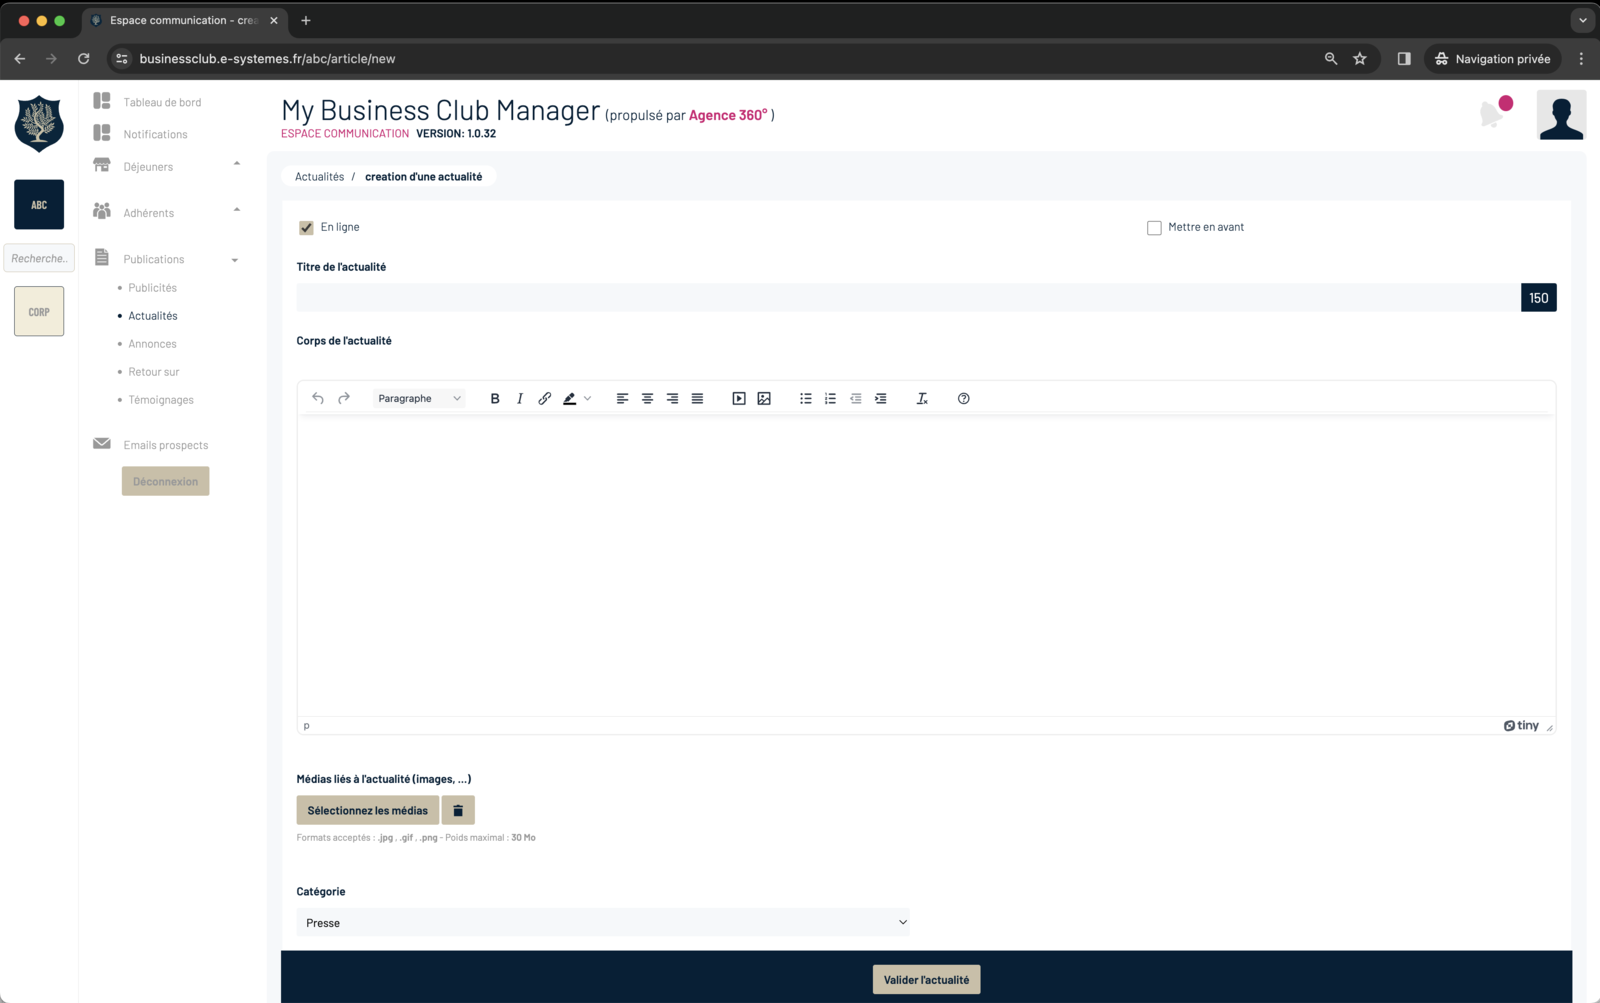Open Annonces in the sidebar
This screenshot has width=1600, height=1003.
point(152,344)
